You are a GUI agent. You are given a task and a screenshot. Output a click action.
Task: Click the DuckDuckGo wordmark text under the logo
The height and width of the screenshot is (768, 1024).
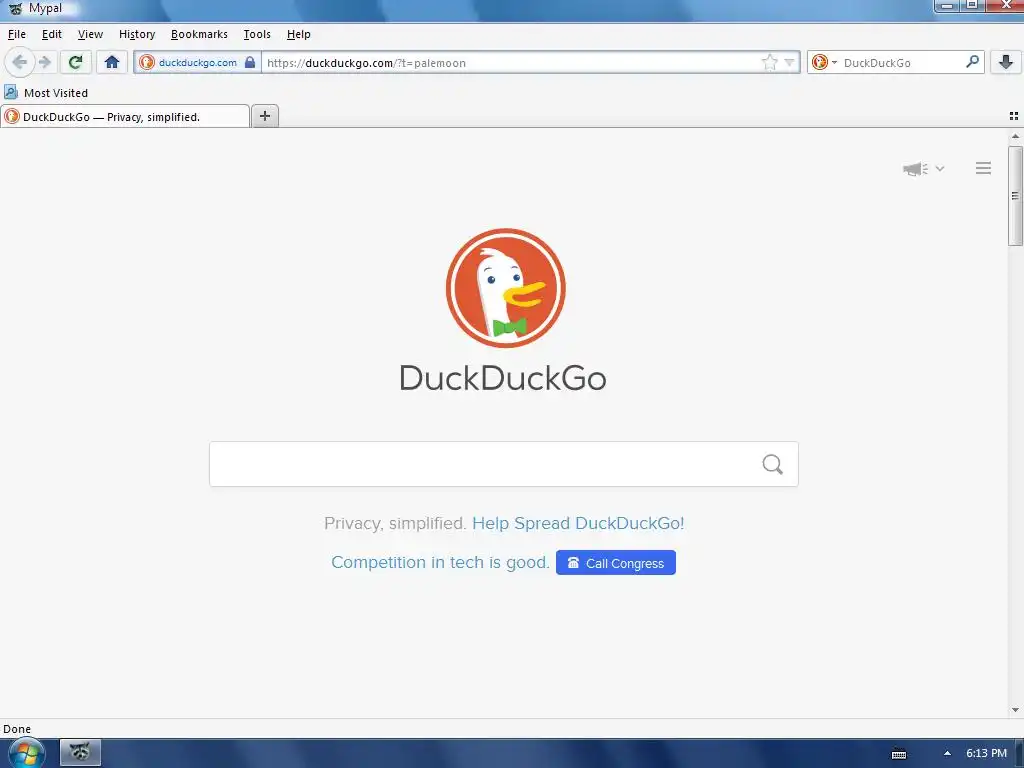503,378
